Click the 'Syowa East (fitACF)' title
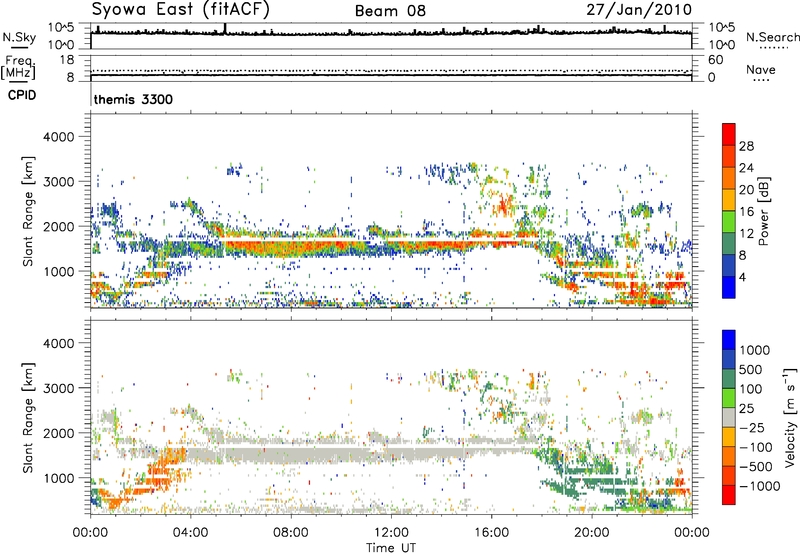Viewport: 800px width, 554px height. pos(180,9)
